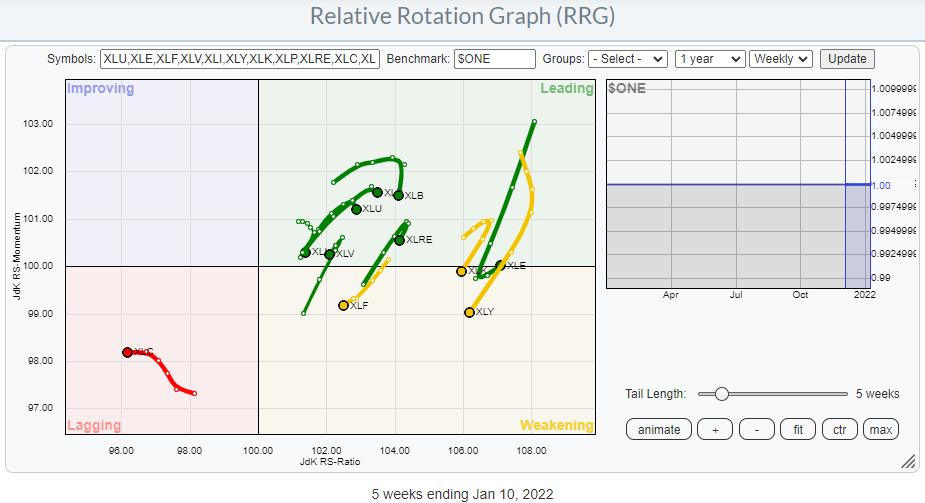
Task: Click the XLE data point
Action: (500, 266)
